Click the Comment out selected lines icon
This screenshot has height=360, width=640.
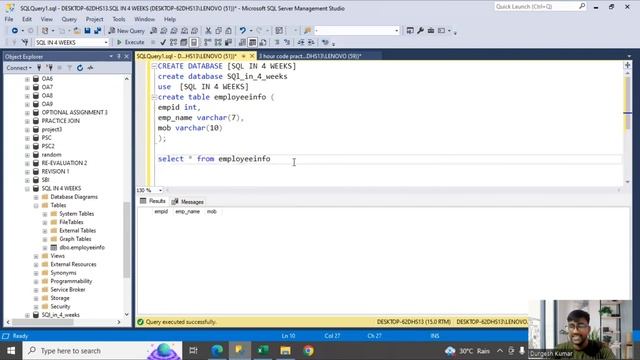point(277,42)
